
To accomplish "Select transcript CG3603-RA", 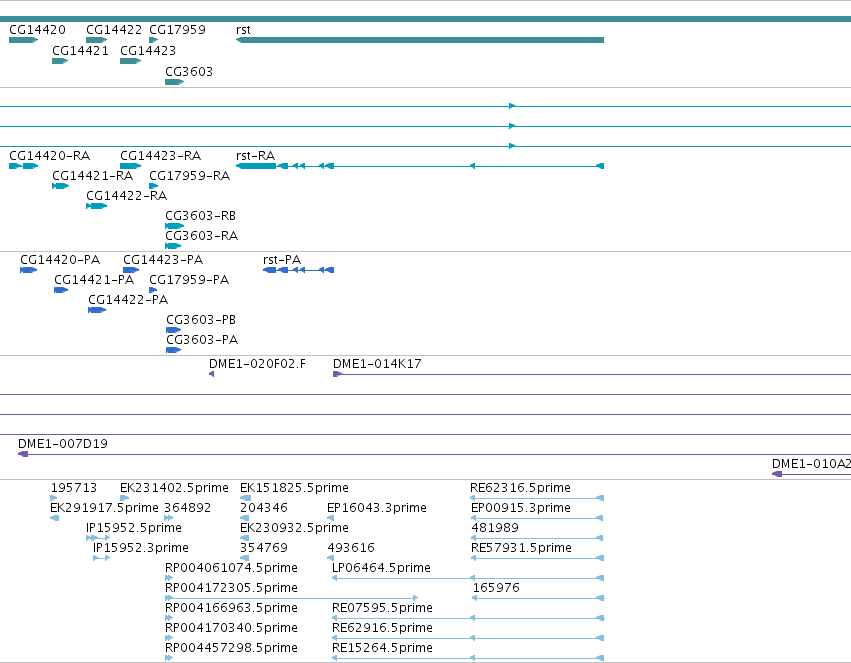I will coord(201,237).
